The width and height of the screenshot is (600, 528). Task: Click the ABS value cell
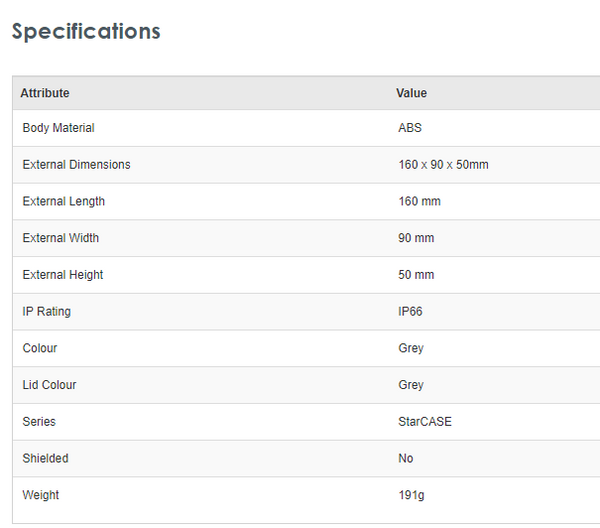(x=410, y=128)
